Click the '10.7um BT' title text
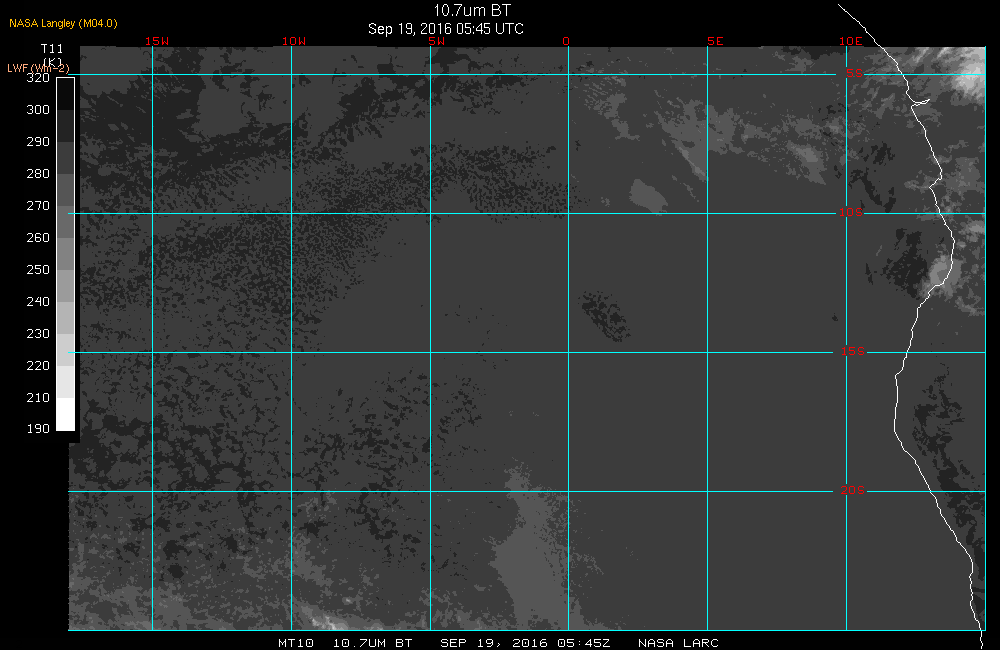1000x650 pixels. [472, 11]
